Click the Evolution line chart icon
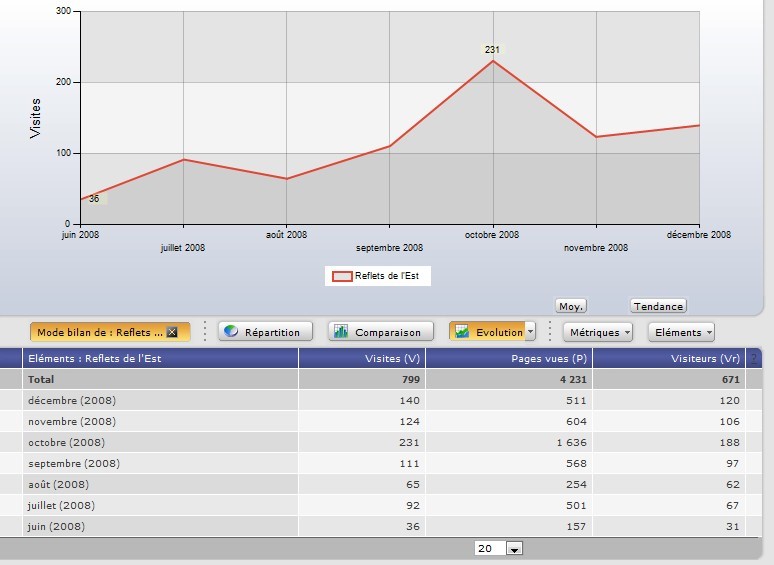 point(462,332)
